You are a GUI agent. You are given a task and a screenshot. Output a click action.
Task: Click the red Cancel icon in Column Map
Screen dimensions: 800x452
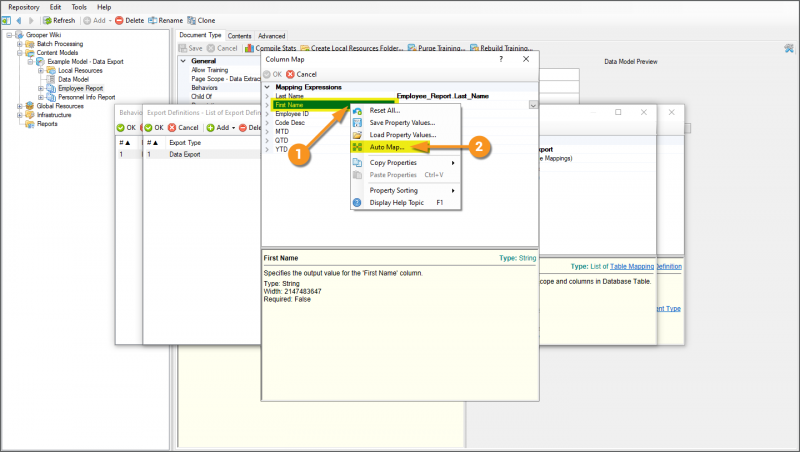tap(290, 74)
